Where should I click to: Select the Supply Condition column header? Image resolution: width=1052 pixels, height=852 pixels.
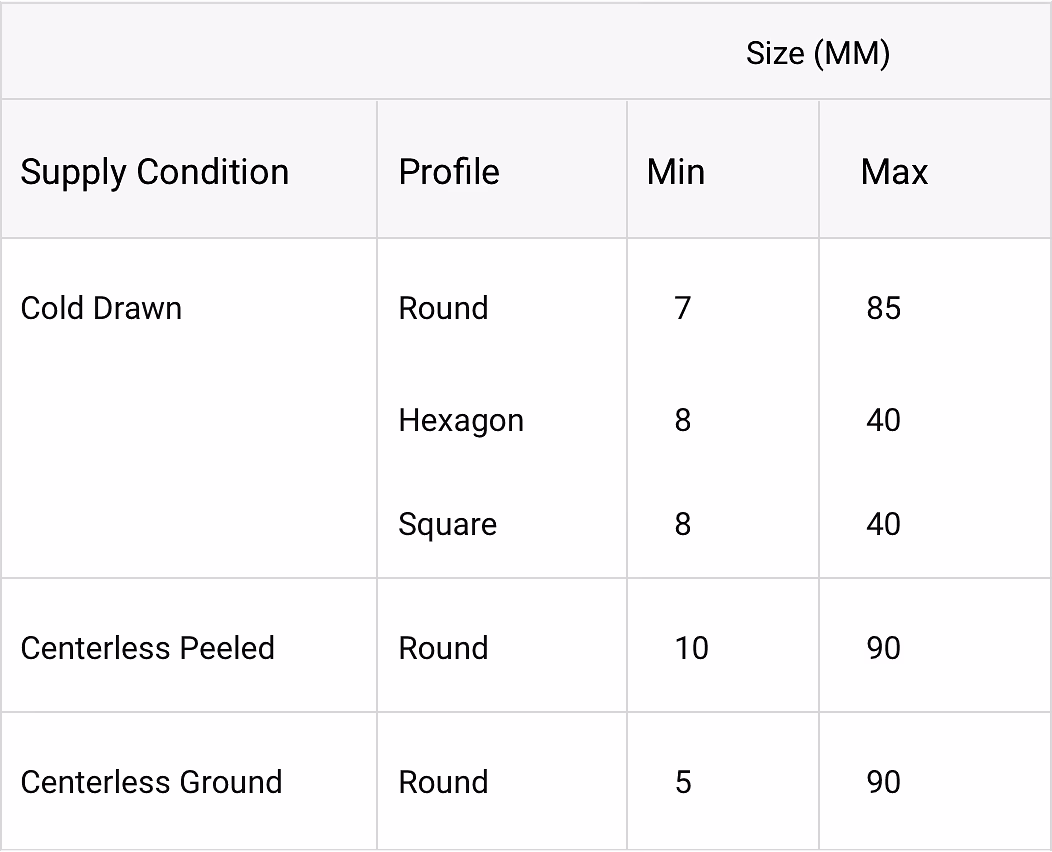[x=155, y=172]
